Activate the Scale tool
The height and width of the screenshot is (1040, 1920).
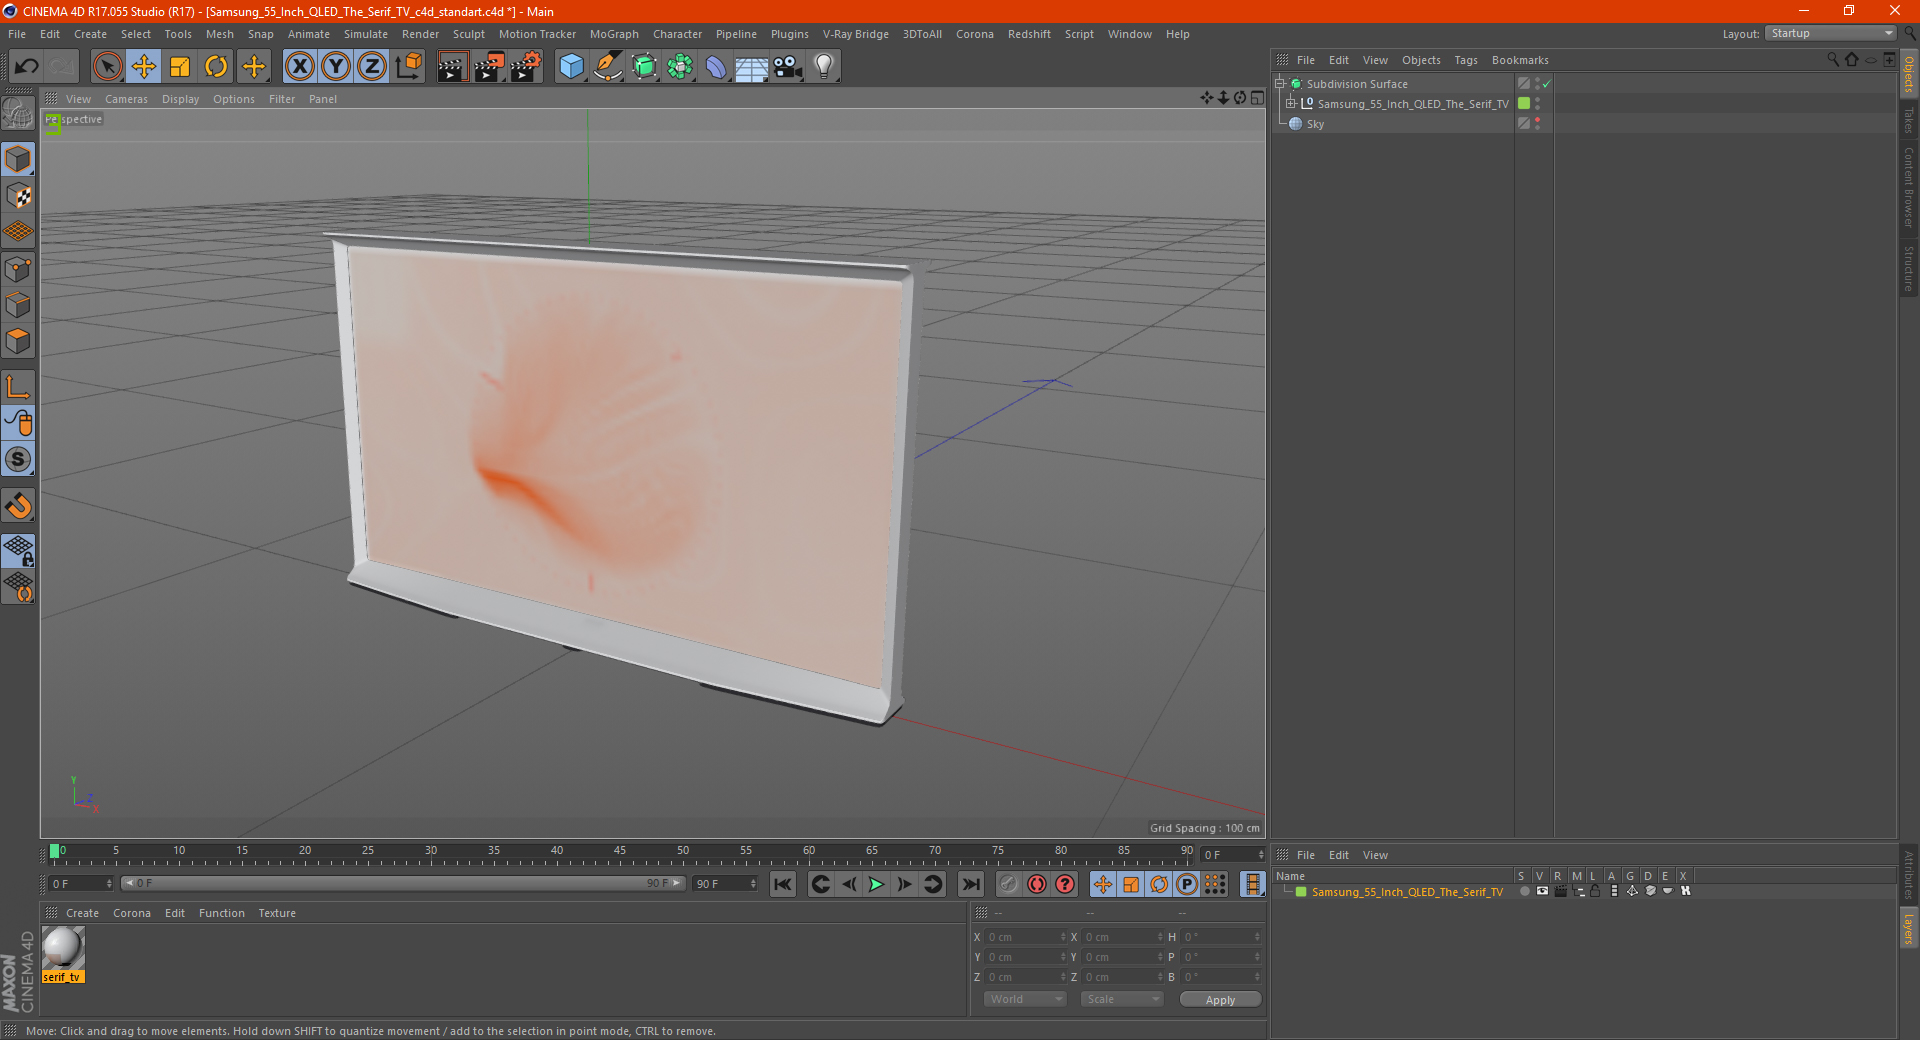[180, 67]
